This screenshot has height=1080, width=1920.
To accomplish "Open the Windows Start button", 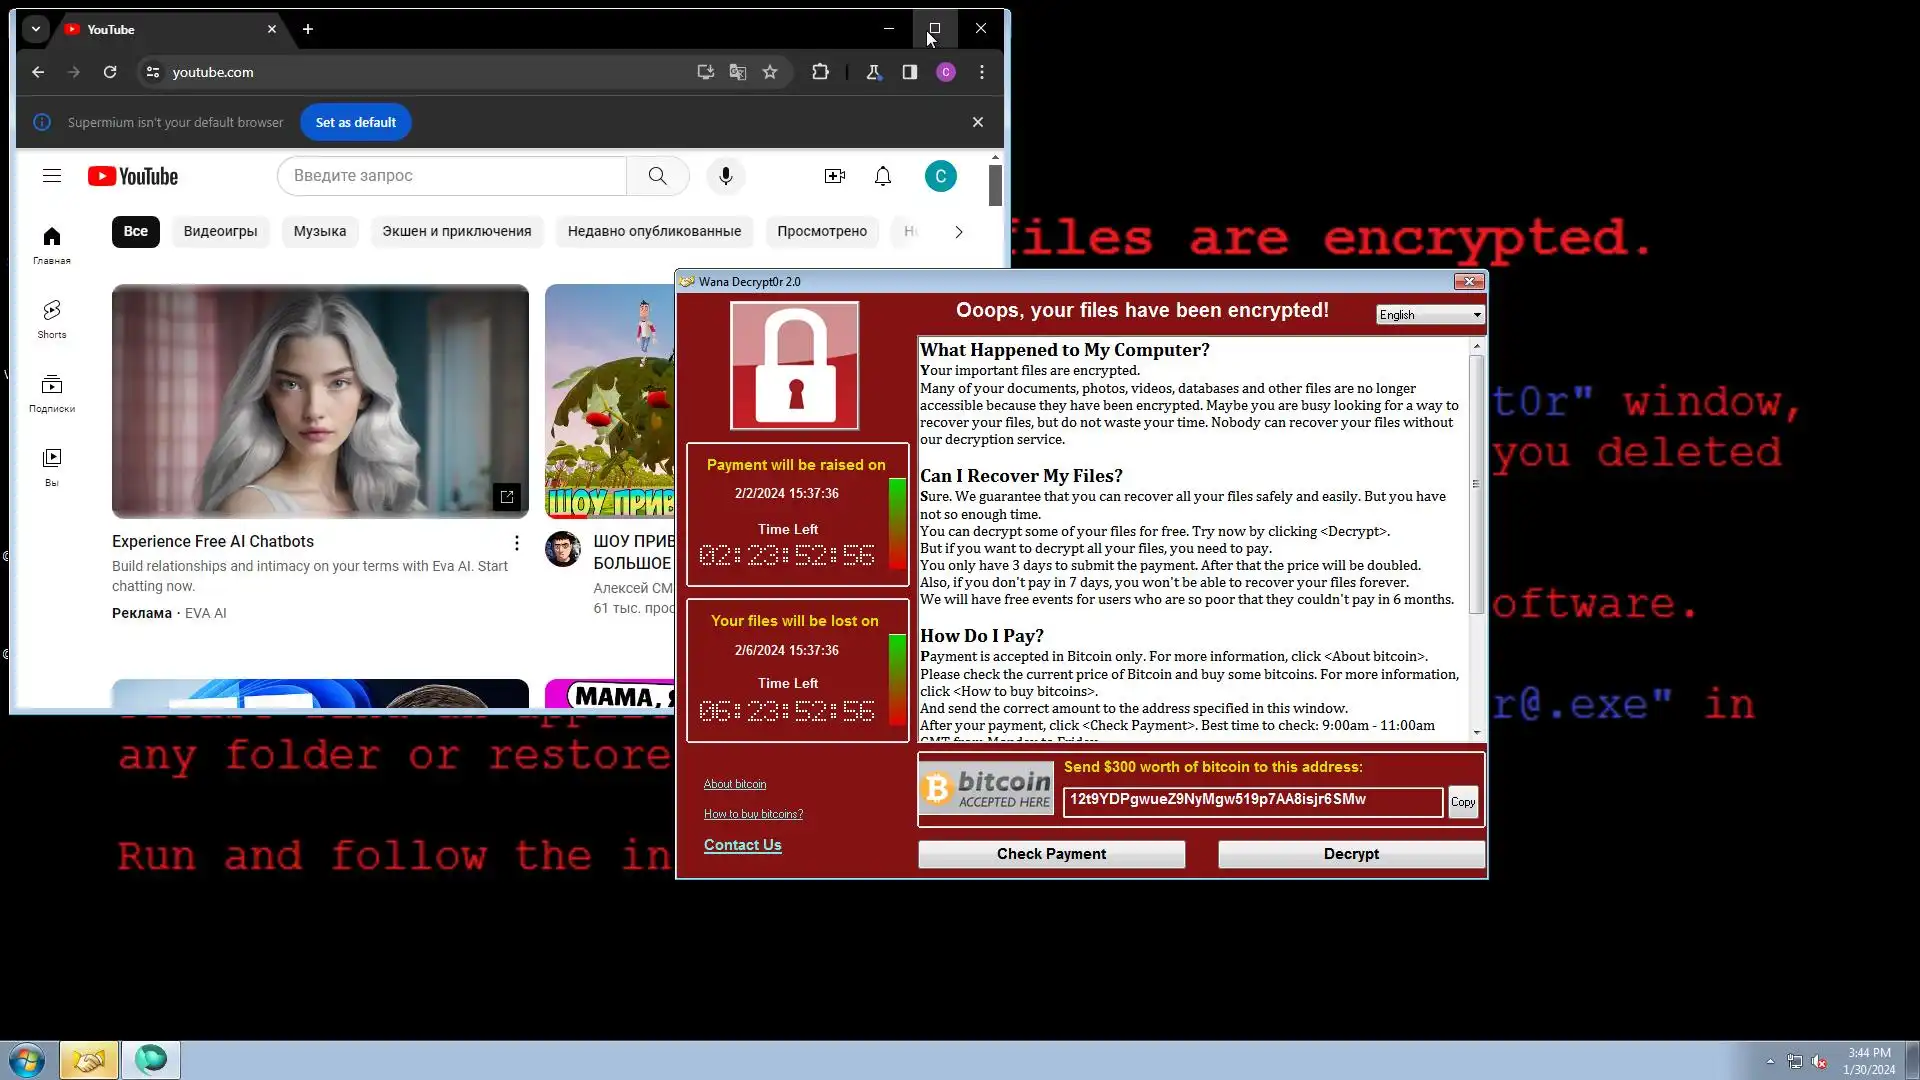I will tap(27, 1060).
